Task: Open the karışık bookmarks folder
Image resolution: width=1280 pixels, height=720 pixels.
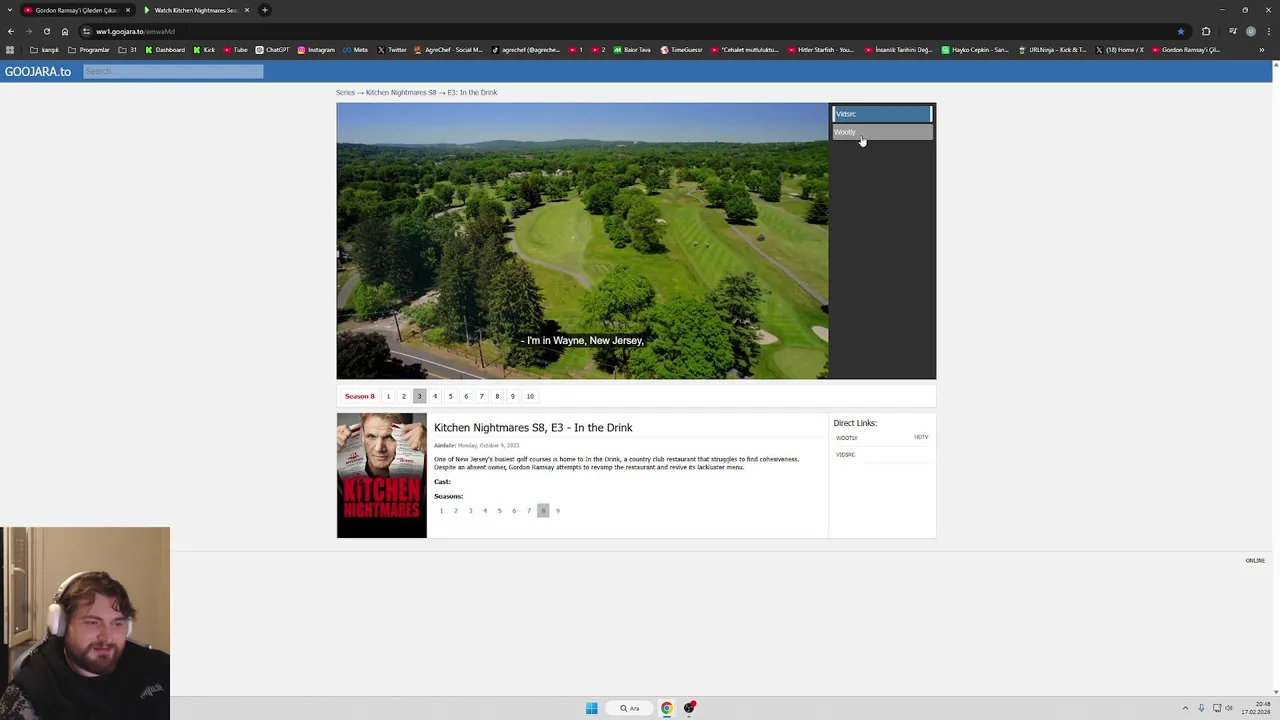Action: [x=45, y=50]
